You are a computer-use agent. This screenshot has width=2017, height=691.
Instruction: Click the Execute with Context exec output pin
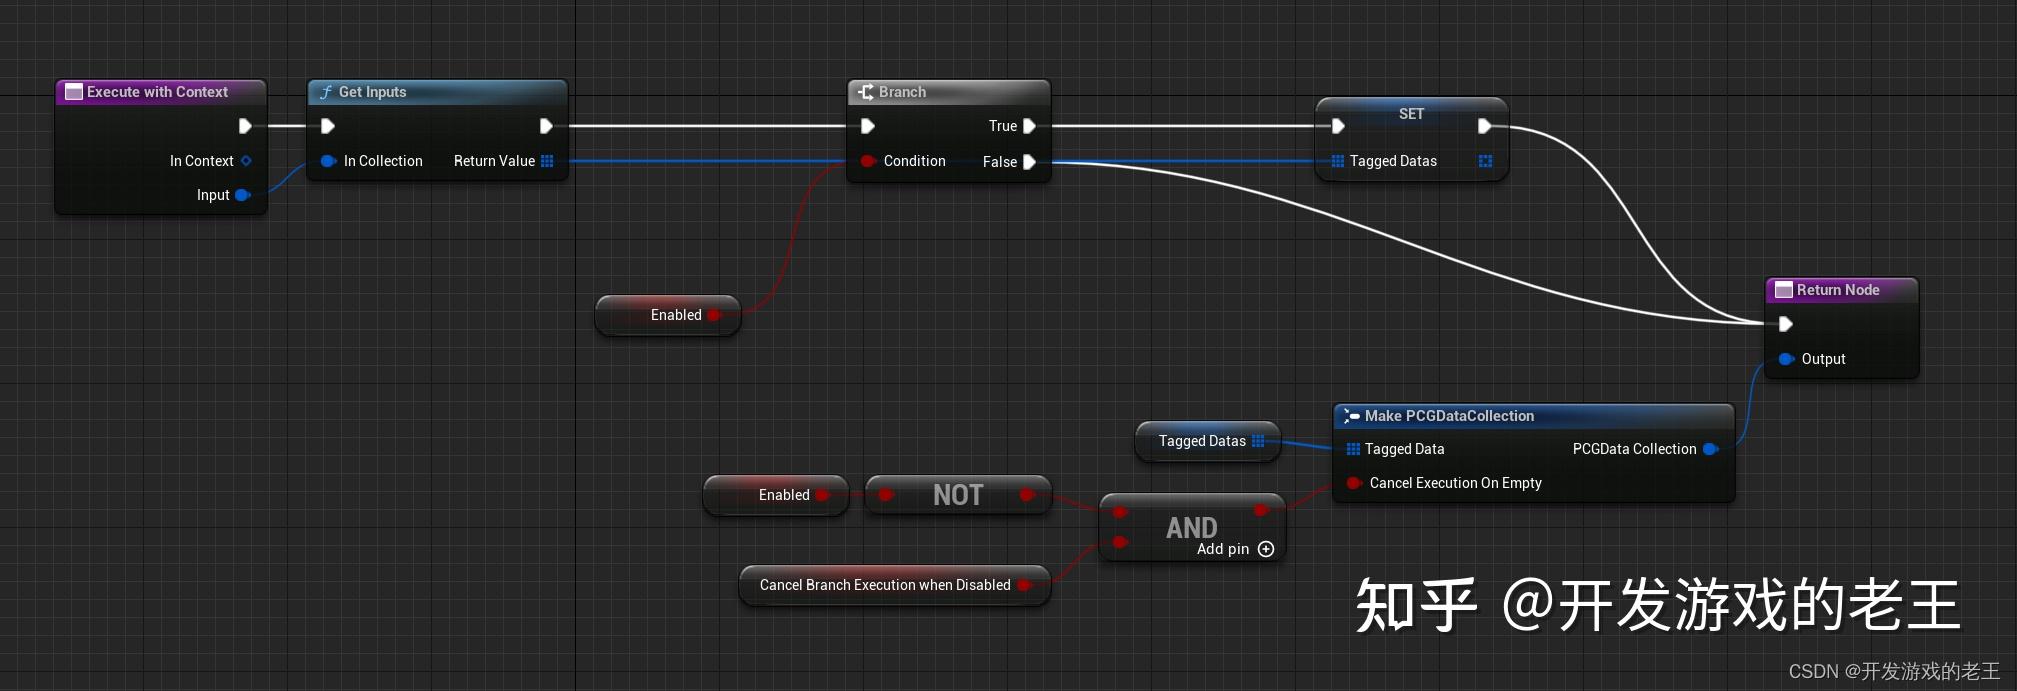point(245,126)
